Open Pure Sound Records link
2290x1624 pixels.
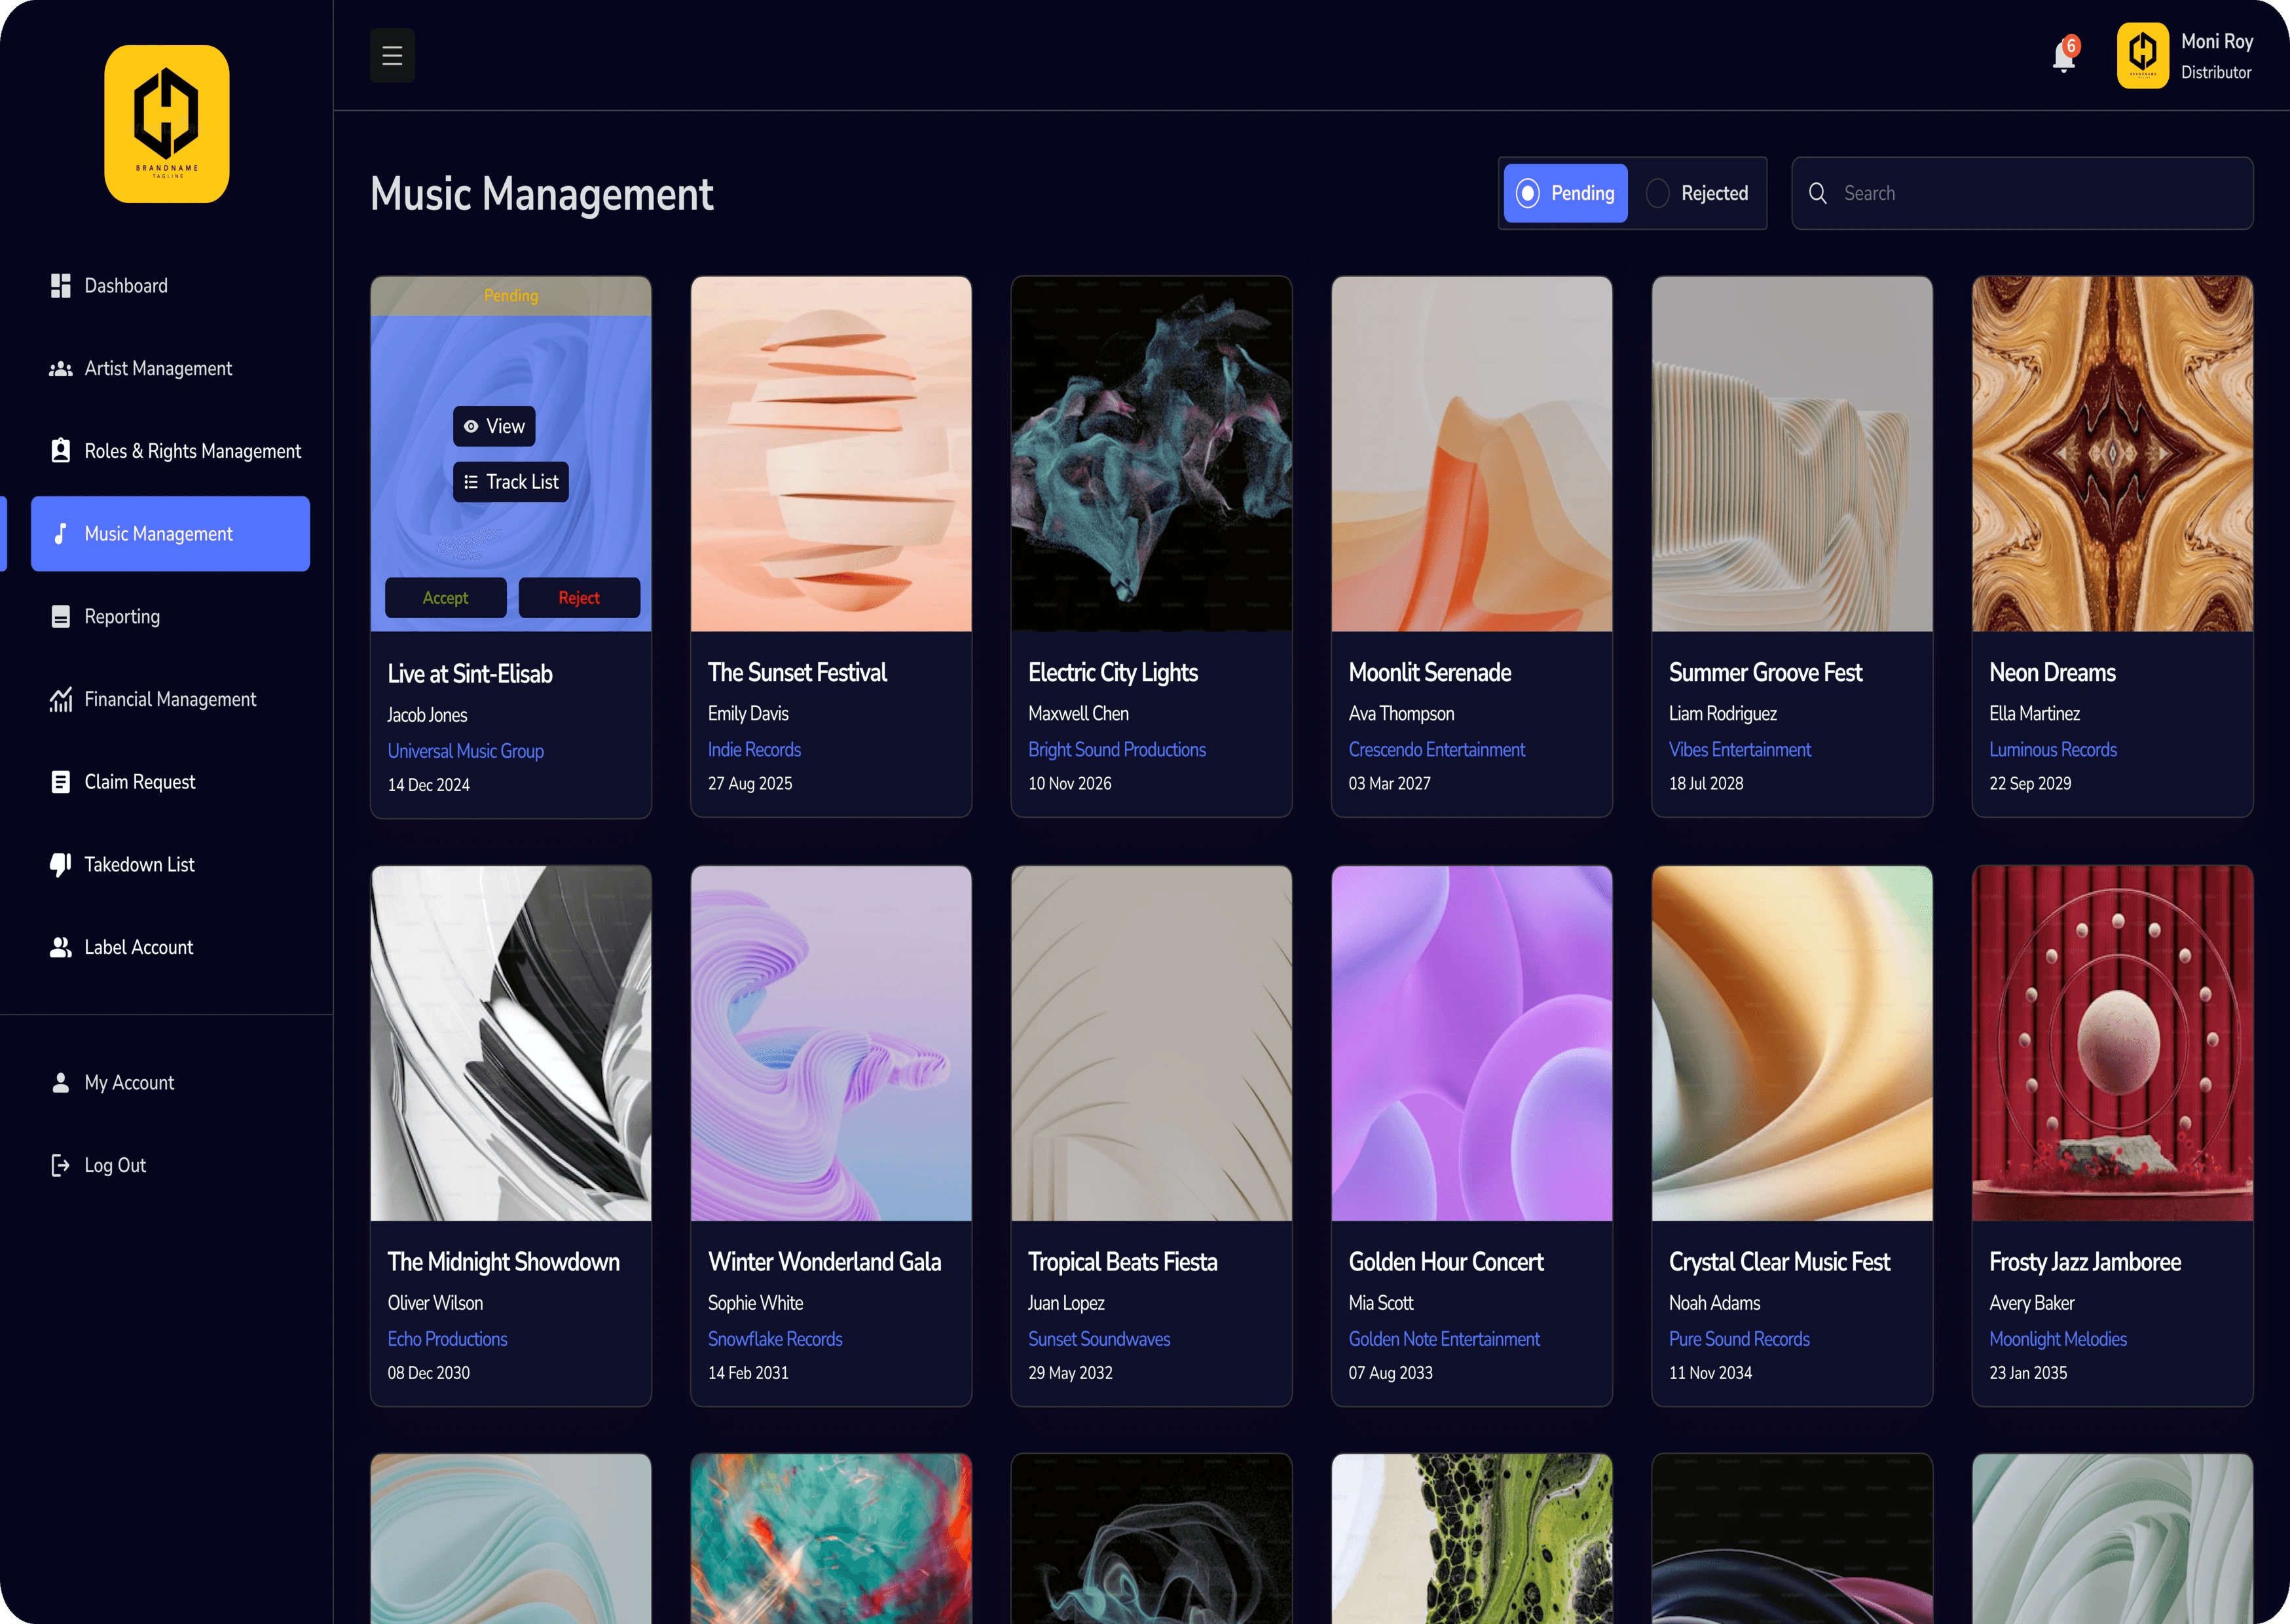[x=1739, y=1339]
